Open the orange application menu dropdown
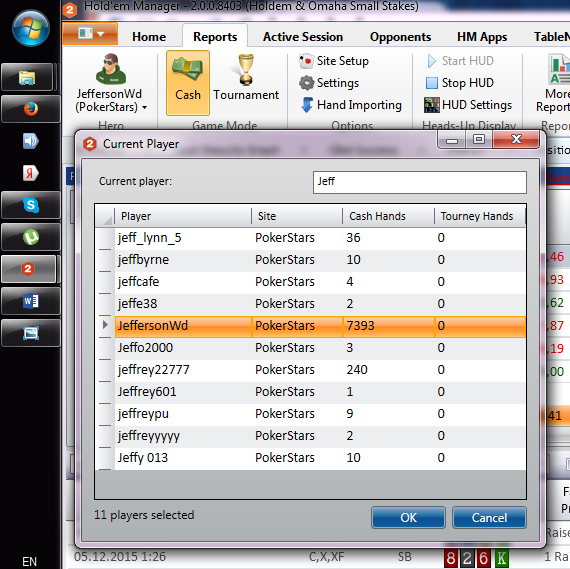 tap(90, 34)
